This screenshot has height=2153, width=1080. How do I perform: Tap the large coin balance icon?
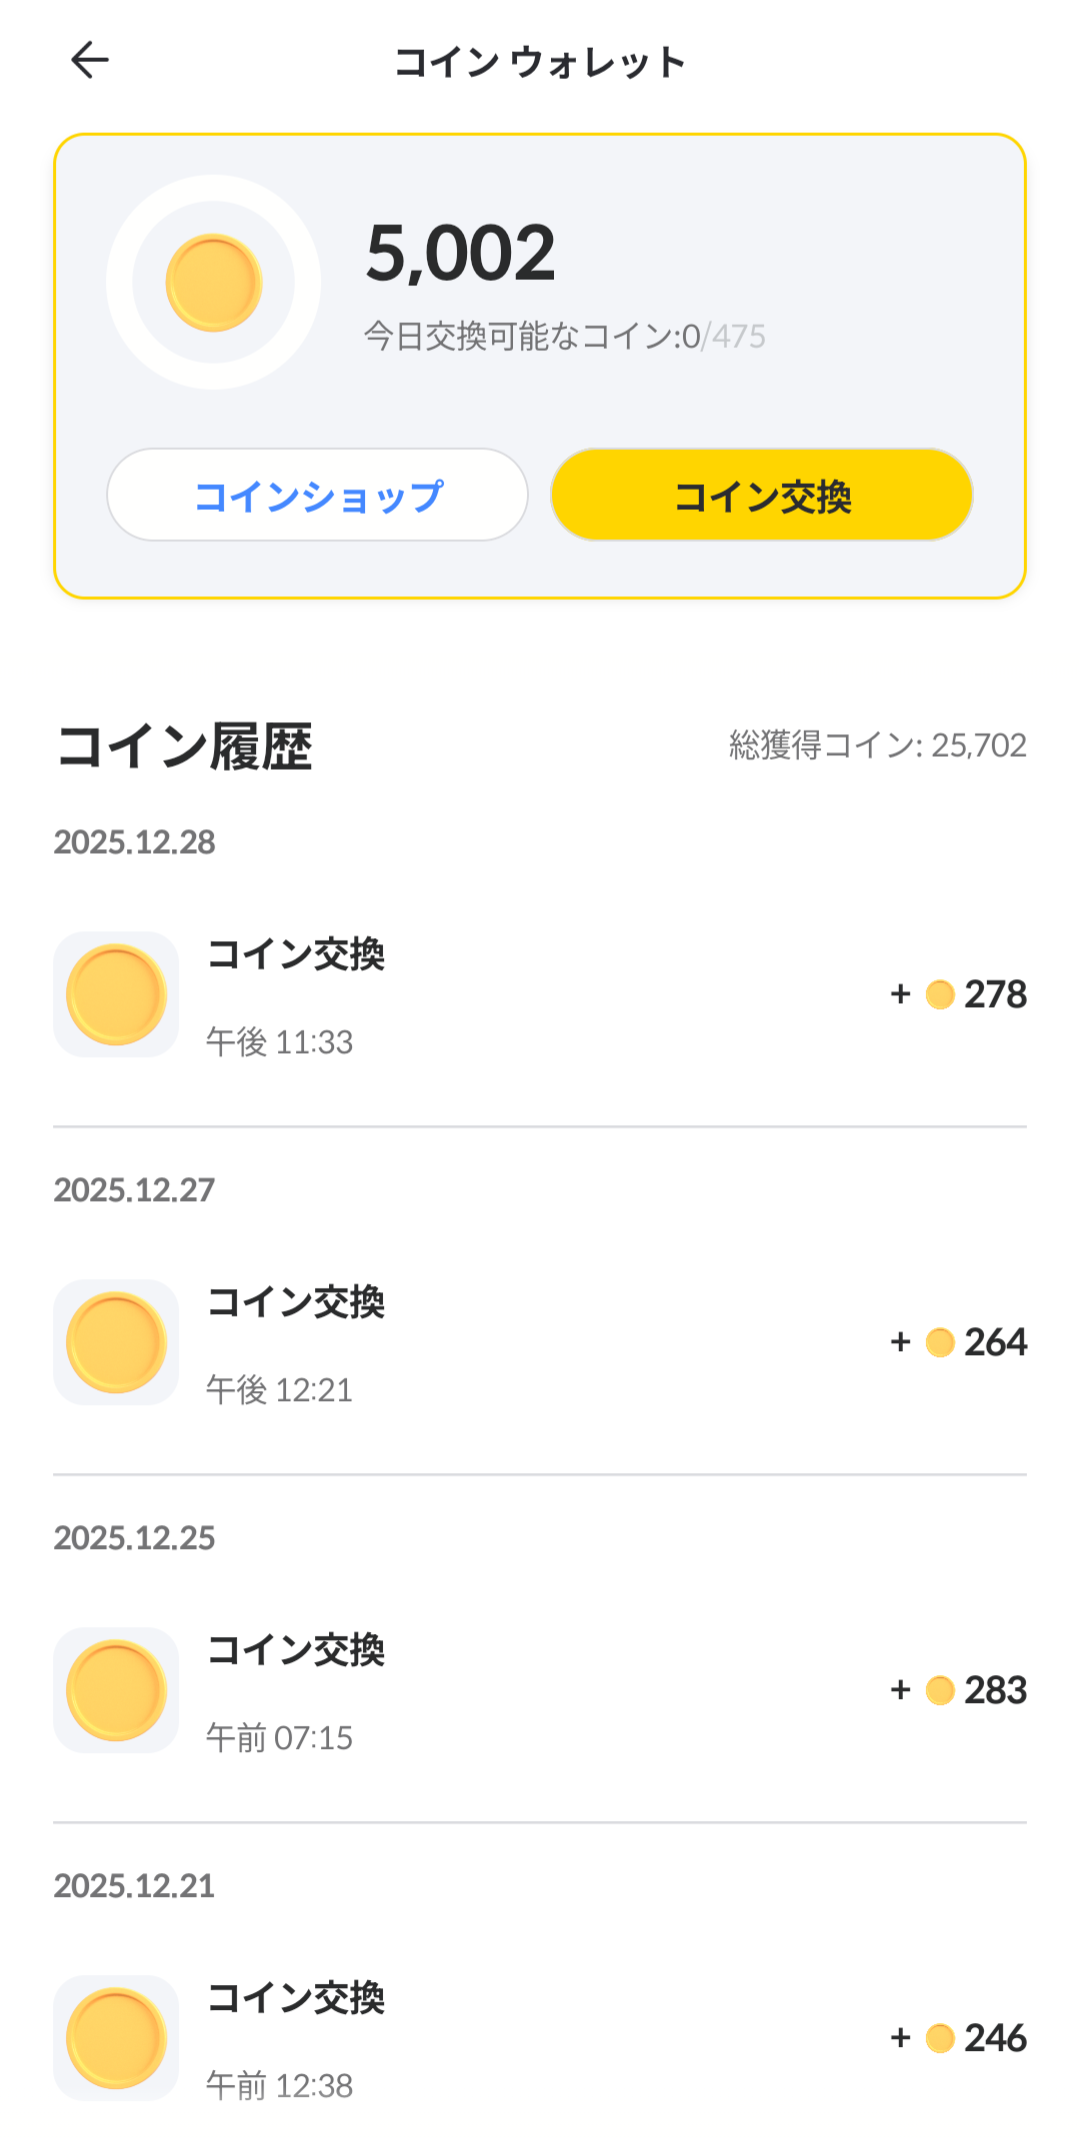click(213, 282)
